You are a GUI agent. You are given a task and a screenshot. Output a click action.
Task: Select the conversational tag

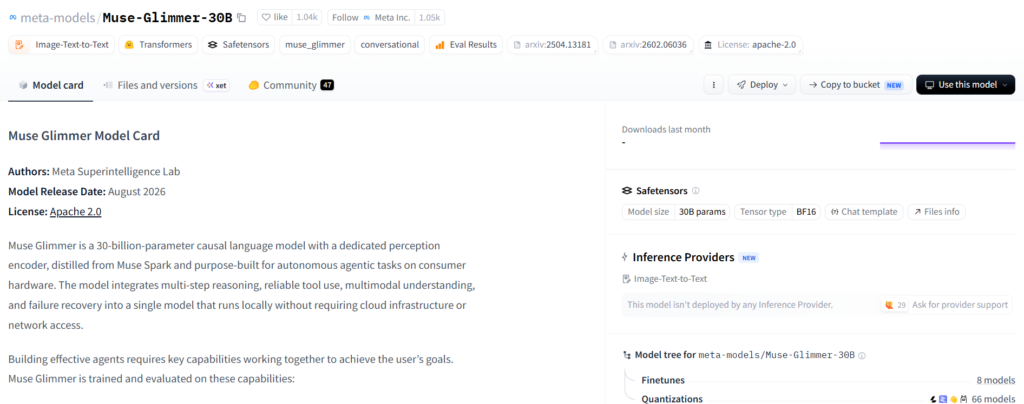389,45
